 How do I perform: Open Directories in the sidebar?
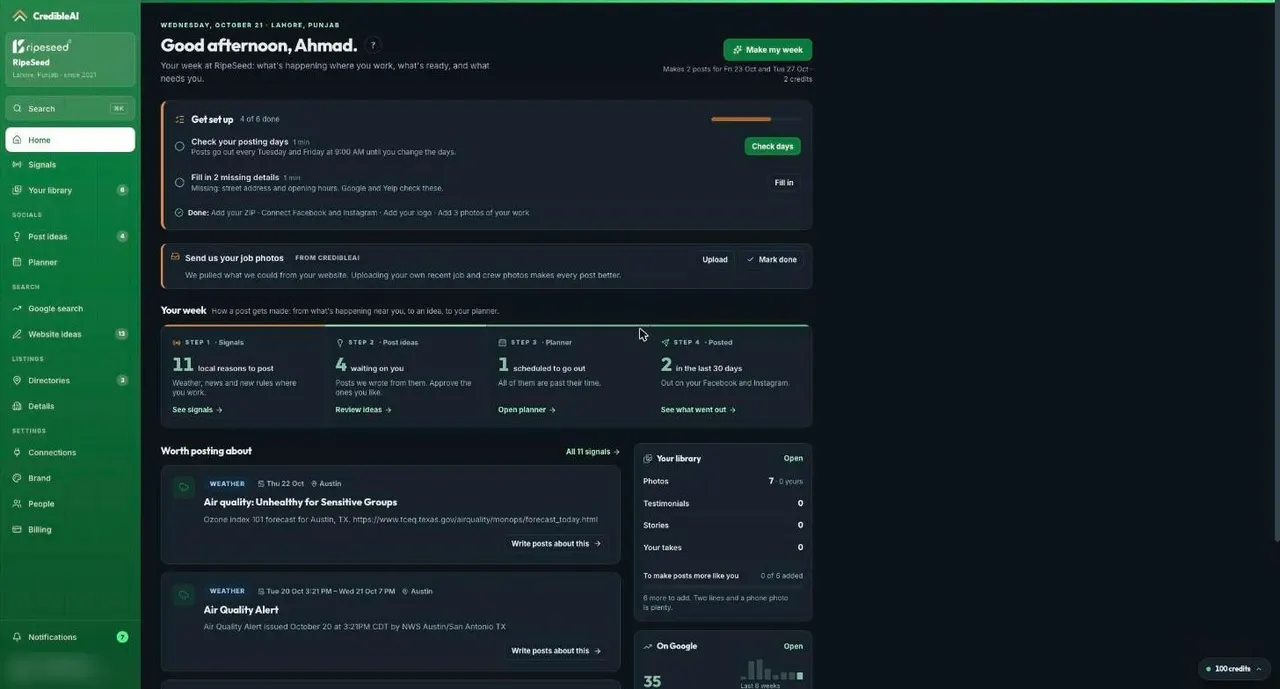click(70, 380)
